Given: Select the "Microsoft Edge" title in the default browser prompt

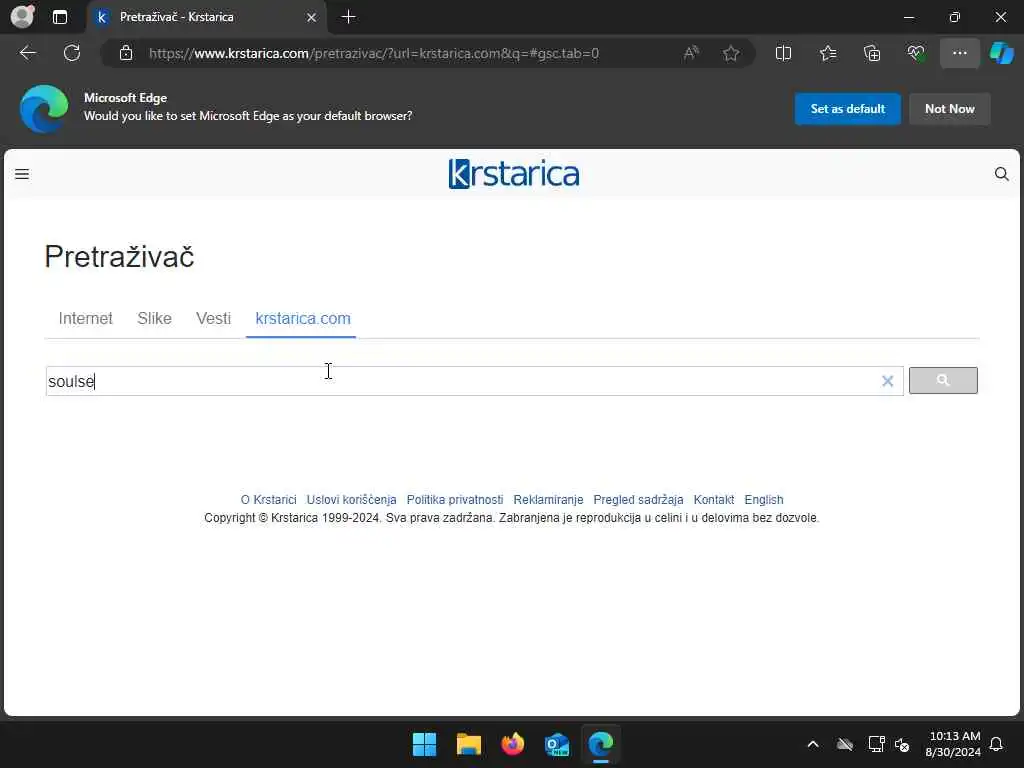Looking at the screenshot, I should [125, 98].
